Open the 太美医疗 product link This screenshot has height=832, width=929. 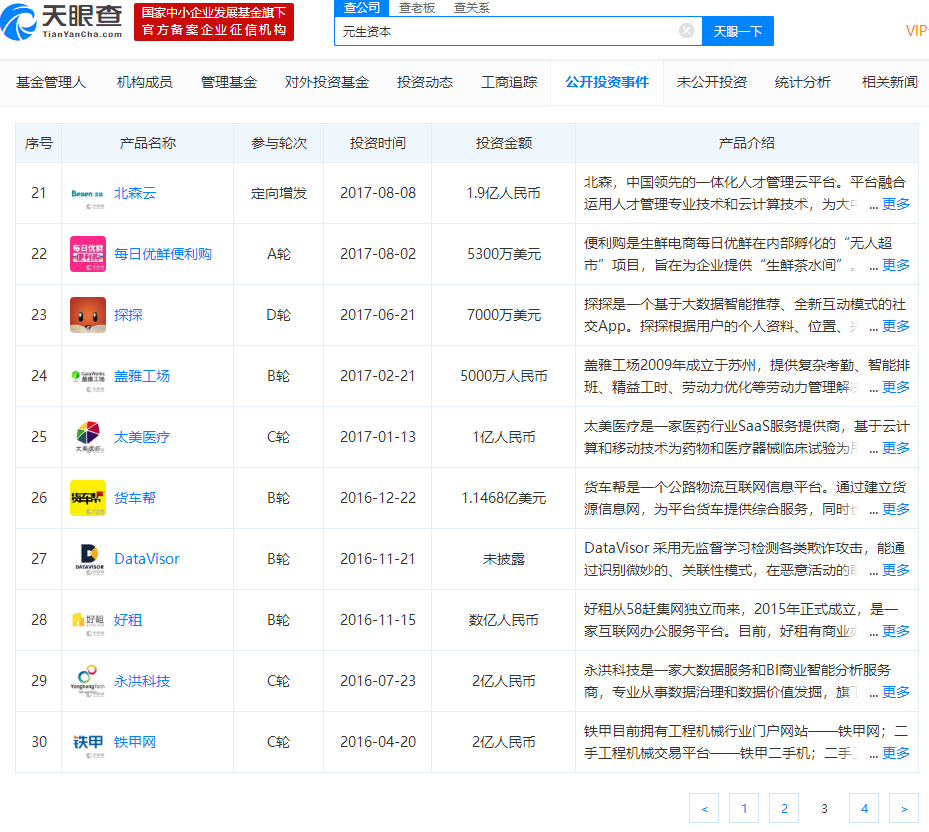point(142,437)
